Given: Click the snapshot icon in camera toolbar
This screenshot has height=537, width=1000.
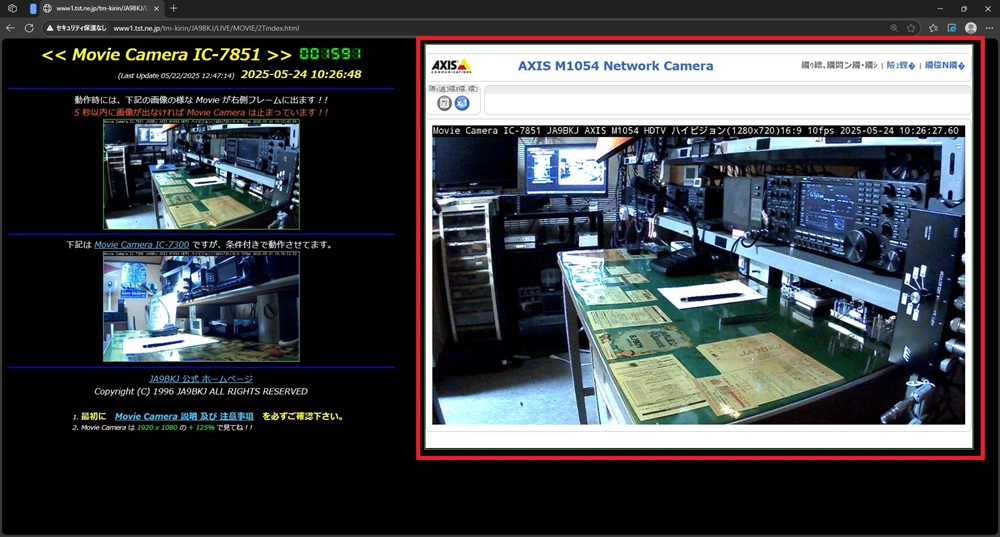Looking at the screenshot, I should click(445, 103).
